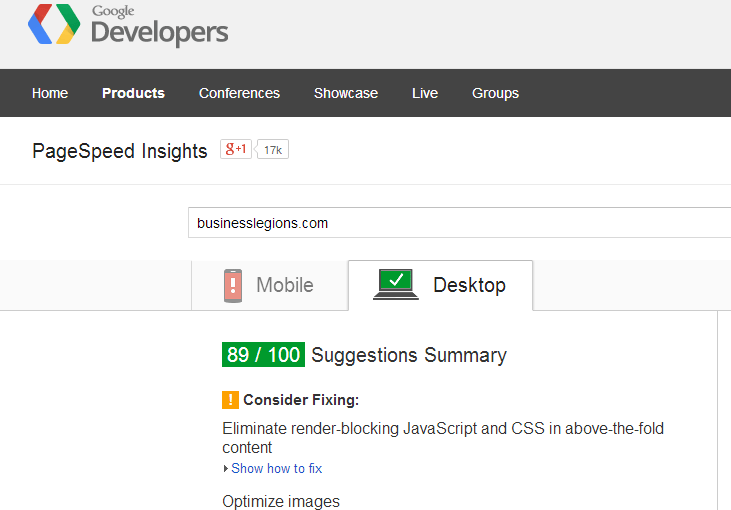Expand the Show how to fix details
This screenshot has width=731, height=510.
click(275, 468)
